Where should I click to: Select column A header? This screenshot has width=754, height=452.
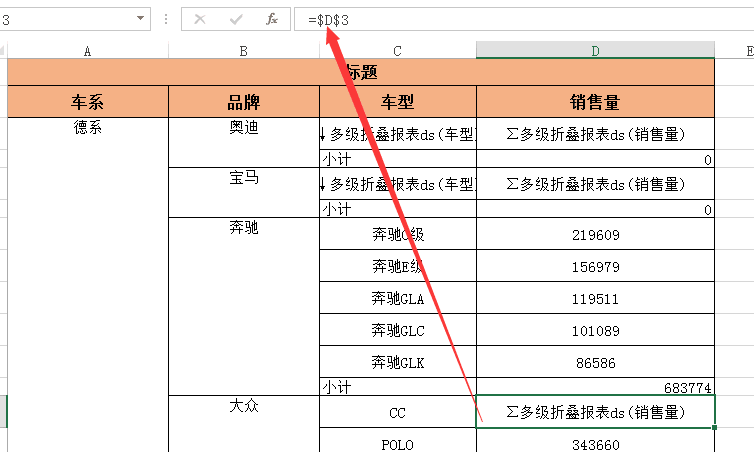coord(88,50)
